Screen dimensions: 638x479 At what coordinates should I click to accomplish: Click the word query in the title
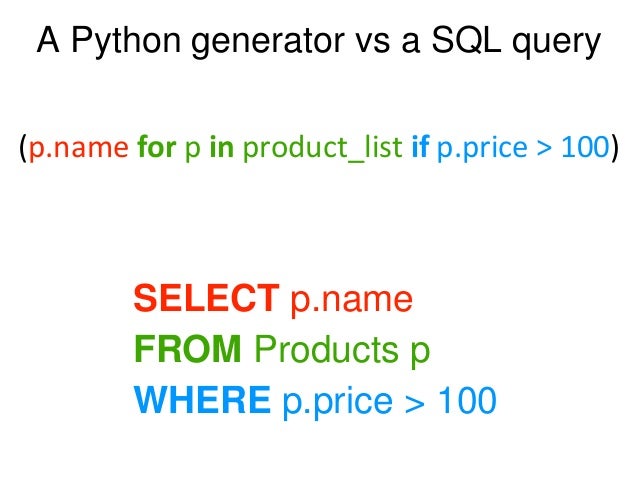564,44
